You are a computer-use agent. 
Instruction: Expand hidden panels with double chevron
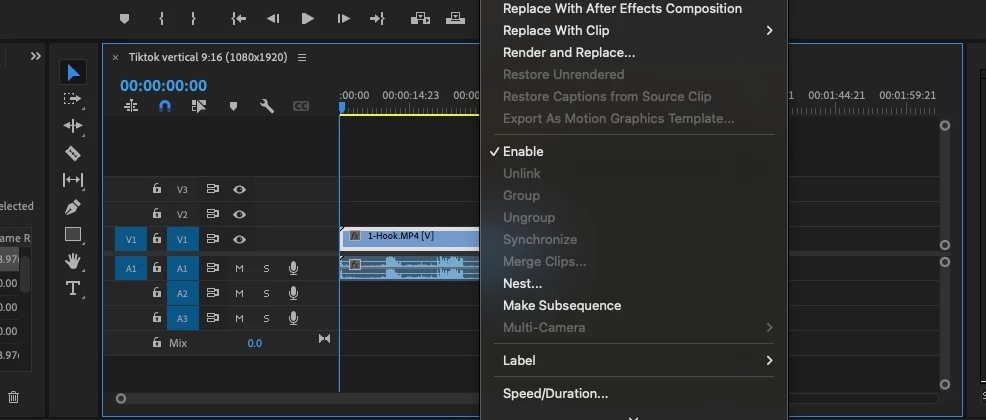tap(36, 56)
